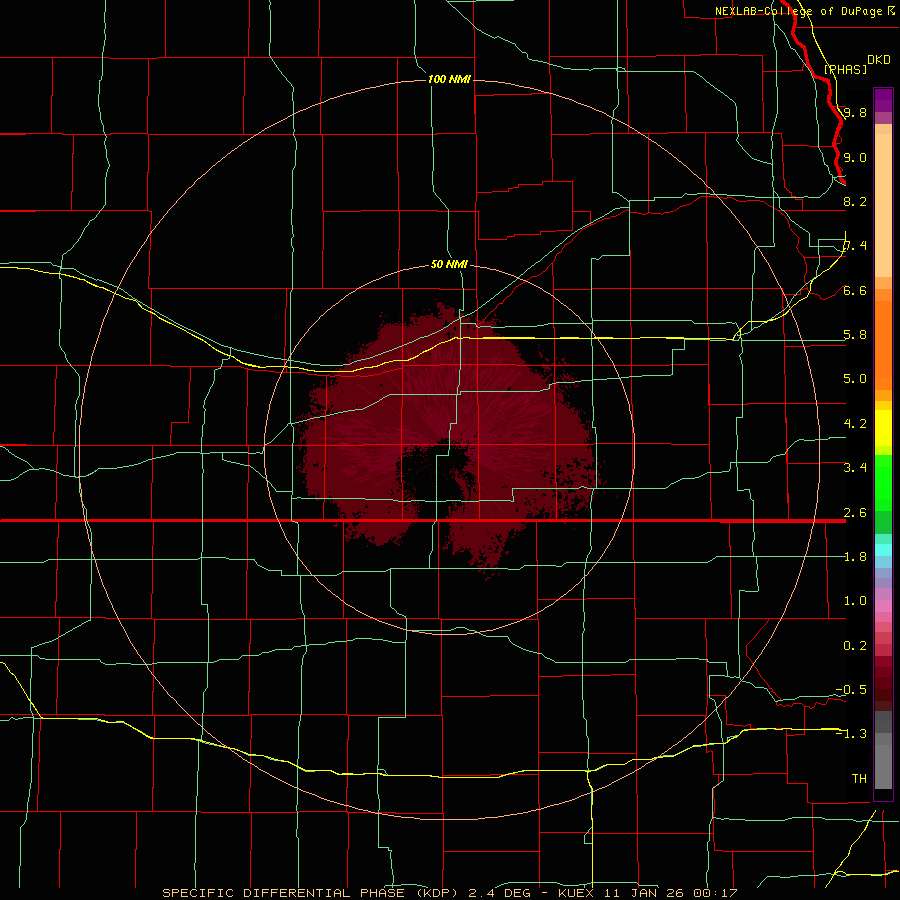
Task: Pick the bright yellow swatch near 4.2
Action: click(883, 428)
